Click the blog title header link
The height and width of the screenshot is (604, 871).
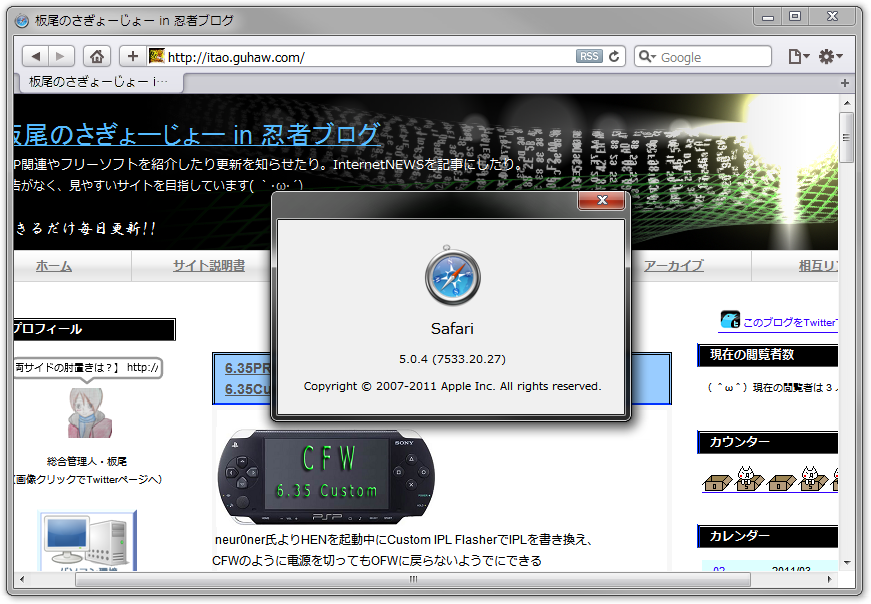coord(198,135)
